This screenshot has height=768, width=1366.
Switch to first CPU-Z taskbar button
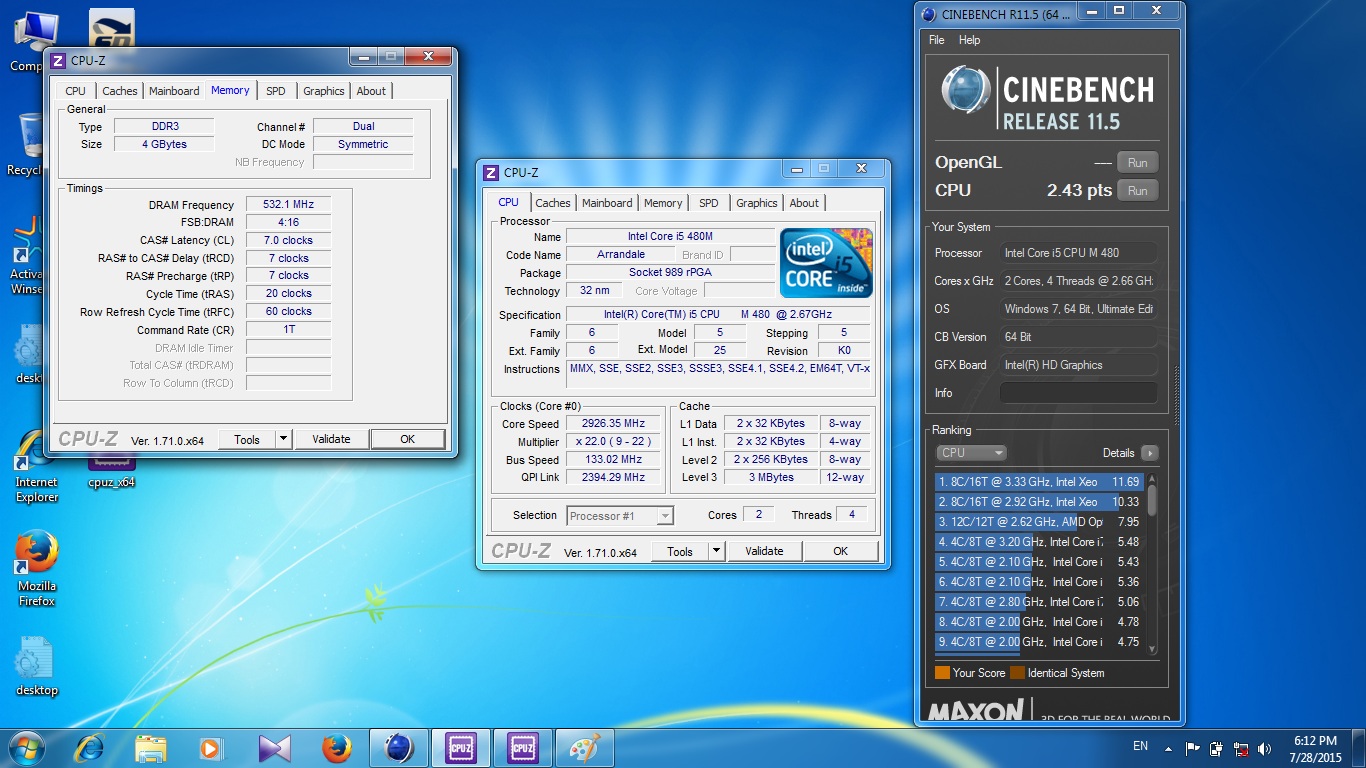tap(461, 748)
